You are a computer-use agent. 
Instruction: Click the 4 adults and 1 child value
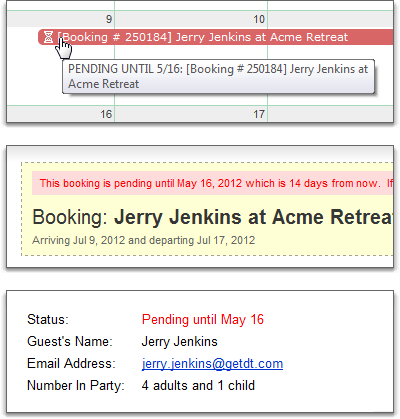point(198,385)
